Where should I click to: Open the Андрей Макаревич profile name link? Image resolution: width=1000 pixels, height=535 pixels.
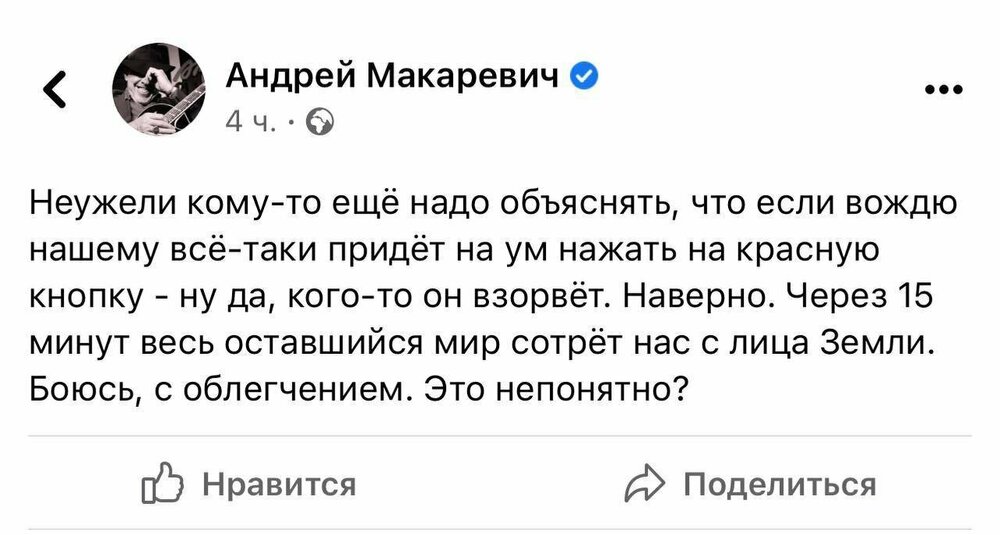click(393, 76)
